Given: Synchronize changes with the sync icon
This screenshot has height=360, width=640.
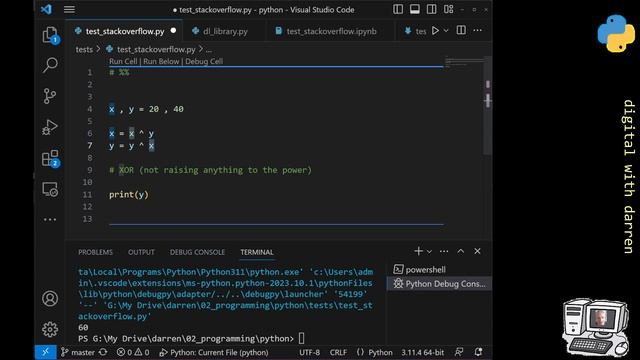Looking at the screenshot, I should pos(103,352).
